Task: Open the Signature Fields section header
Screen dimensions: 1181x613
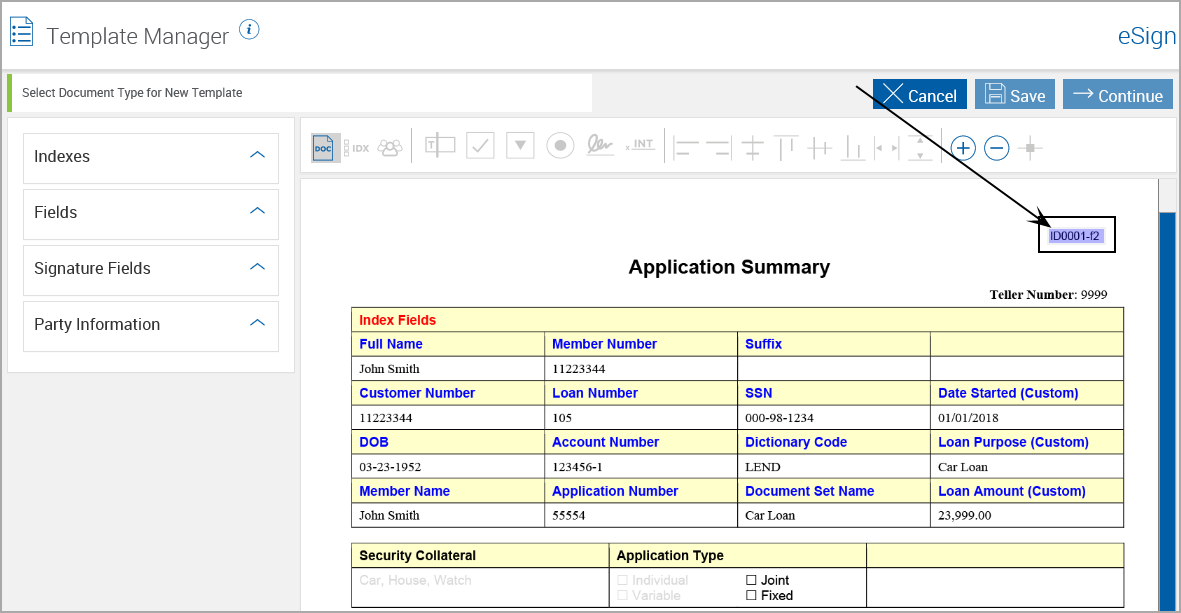Action: (151, 270)
